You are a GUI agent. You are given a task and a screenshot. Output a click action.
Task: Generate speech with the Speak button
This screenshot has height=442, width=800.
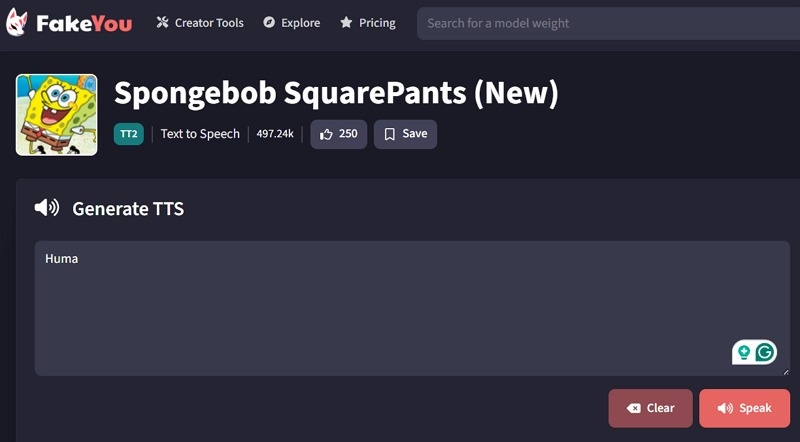745,408
